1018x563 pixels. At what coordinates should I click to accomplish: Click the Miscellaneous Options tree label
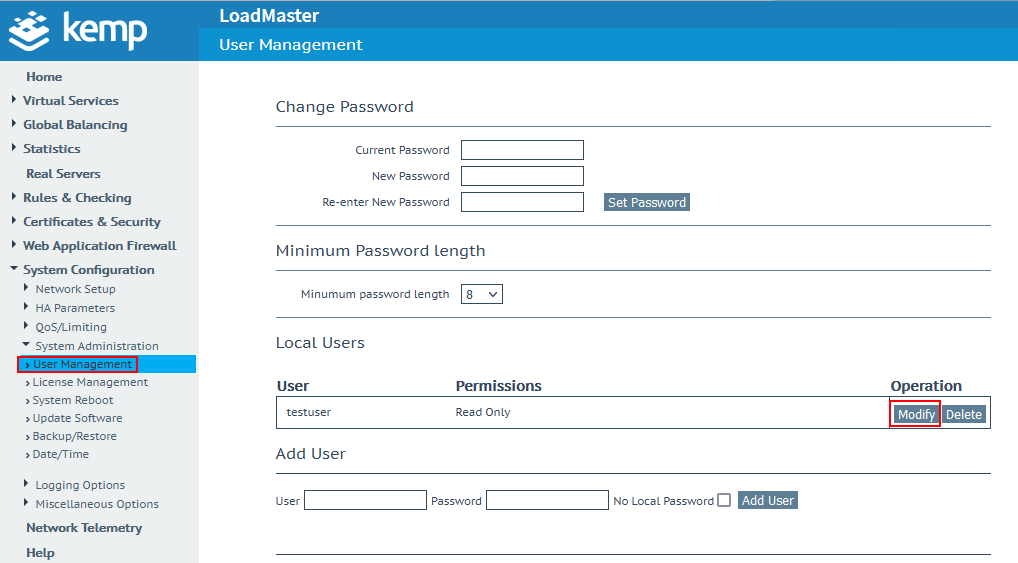[97, 504]
